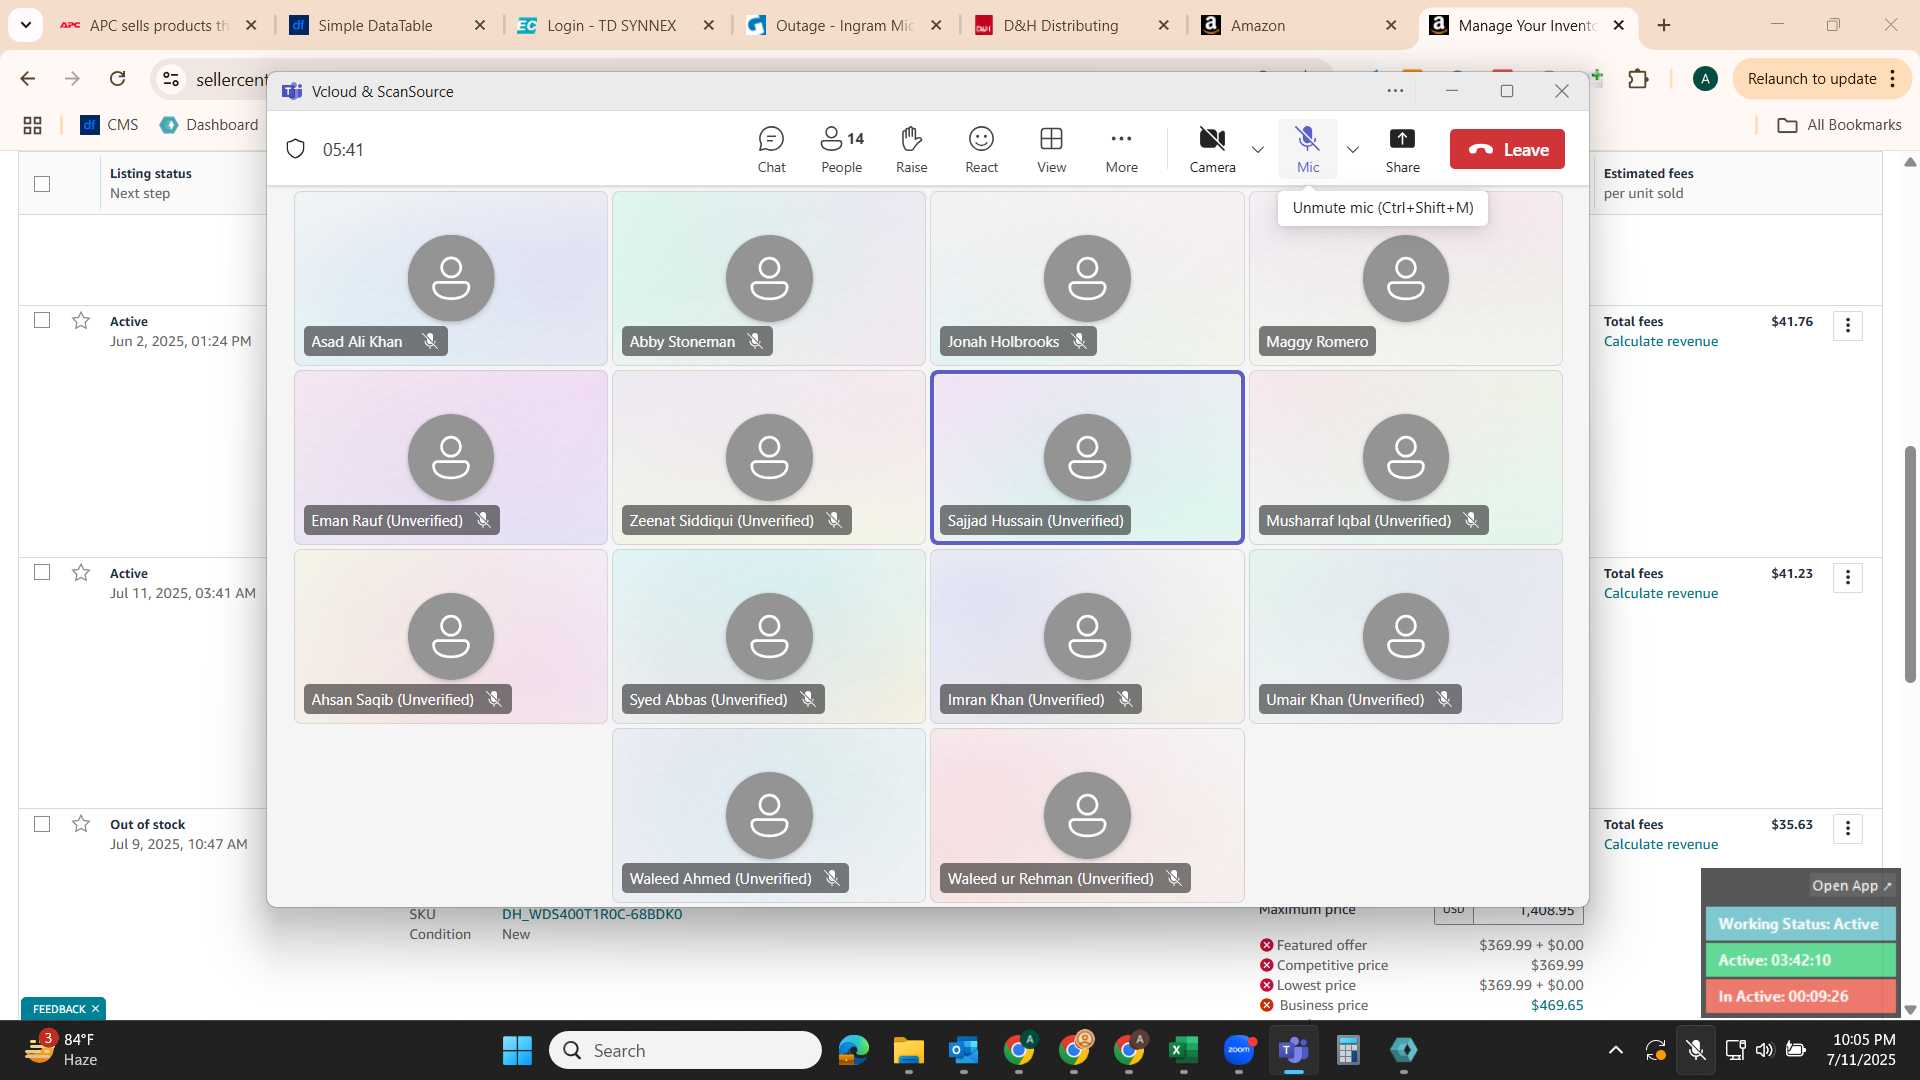Star the Jun 2, 2025 active listing
The width and height of the screenshot is (1920, 1080).
(81, 320)
